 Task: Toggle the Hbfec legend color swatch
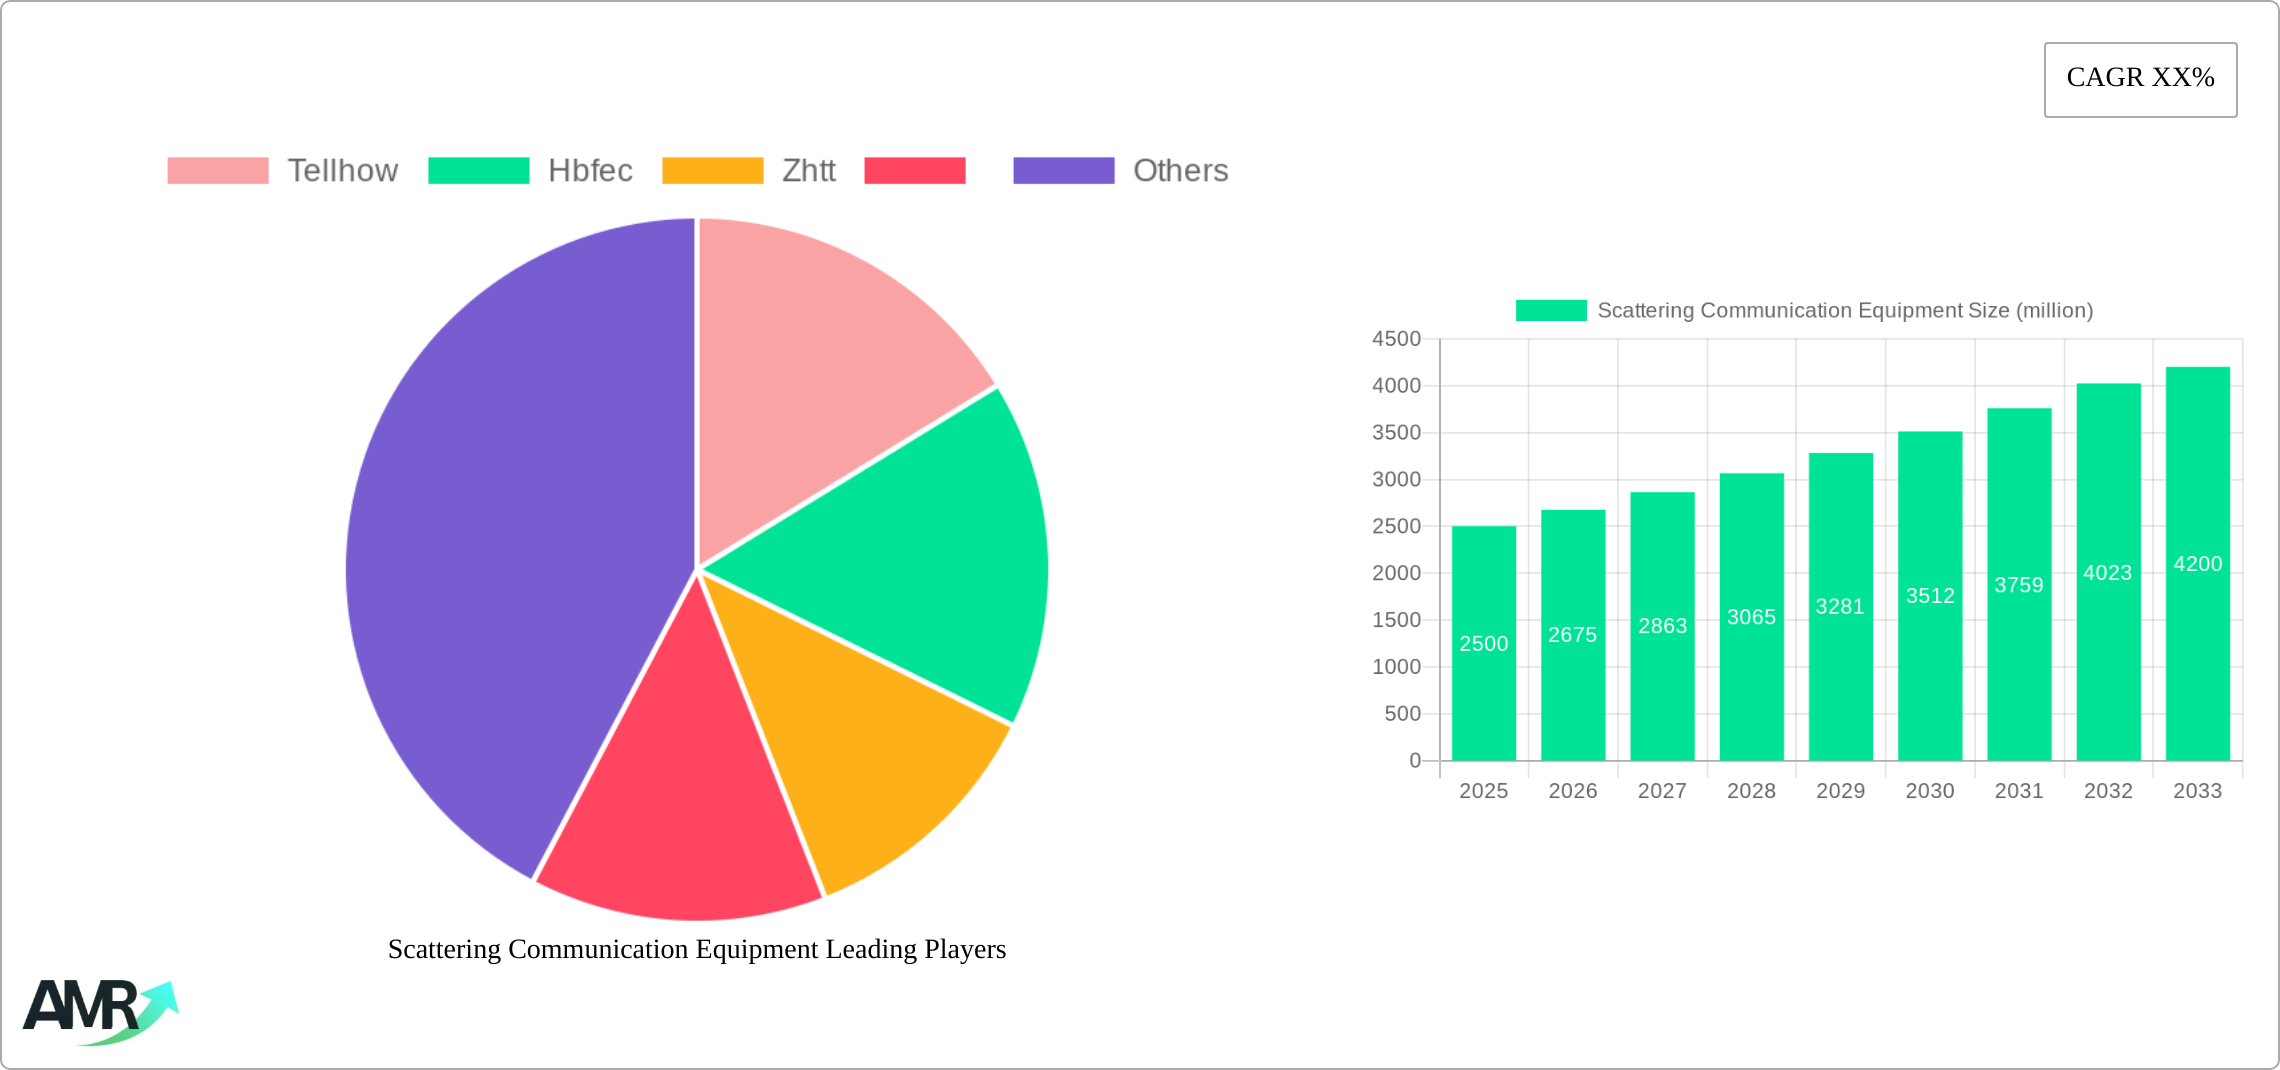click(x=478, y=171)
